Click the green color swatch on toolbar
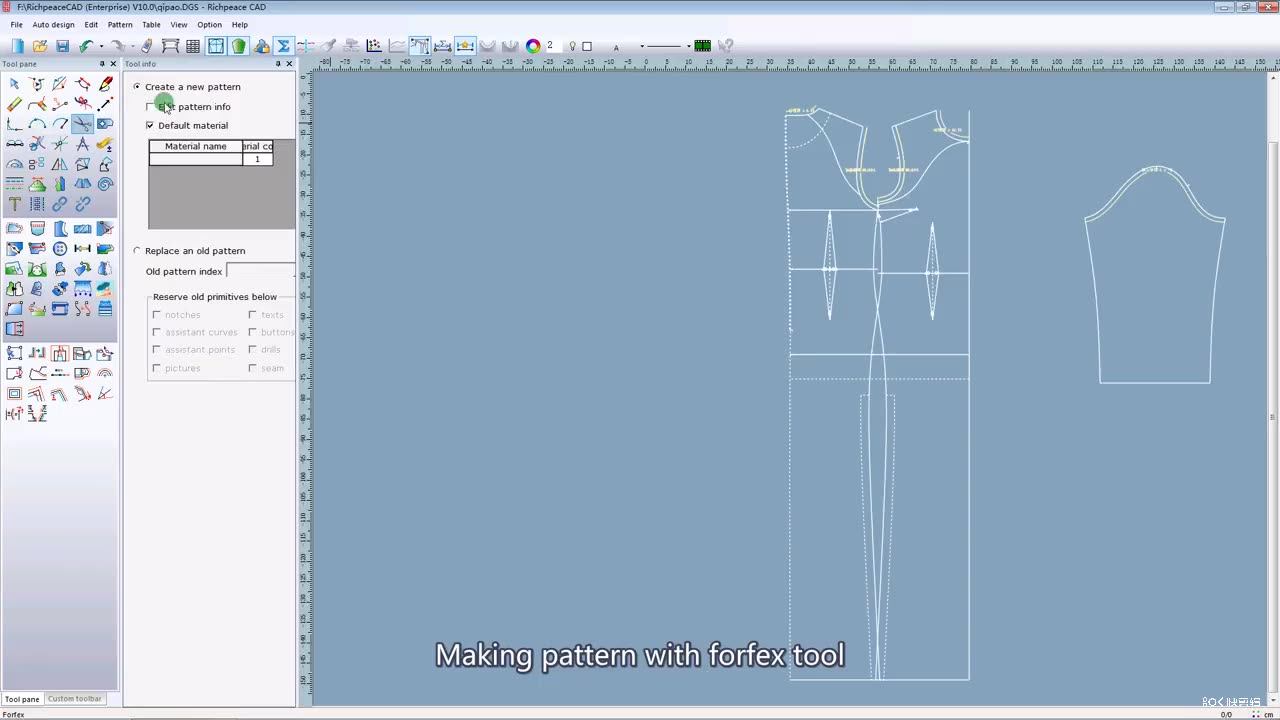Screen dimensions: 1280x720 702,45
